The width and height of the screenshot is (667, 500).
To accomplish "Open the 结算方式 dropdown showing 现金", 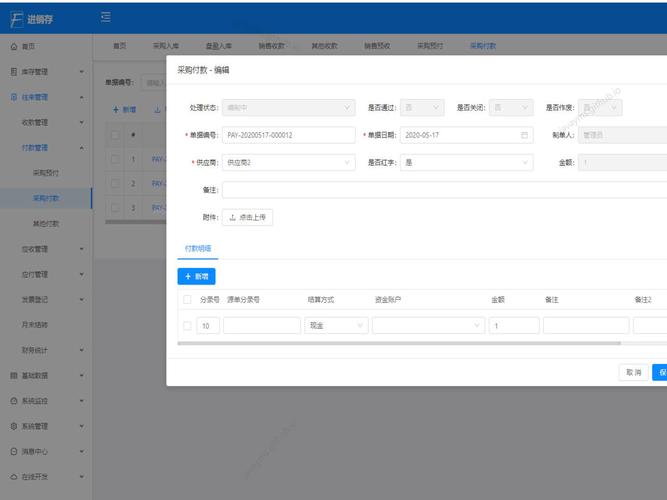I will 335,325.
